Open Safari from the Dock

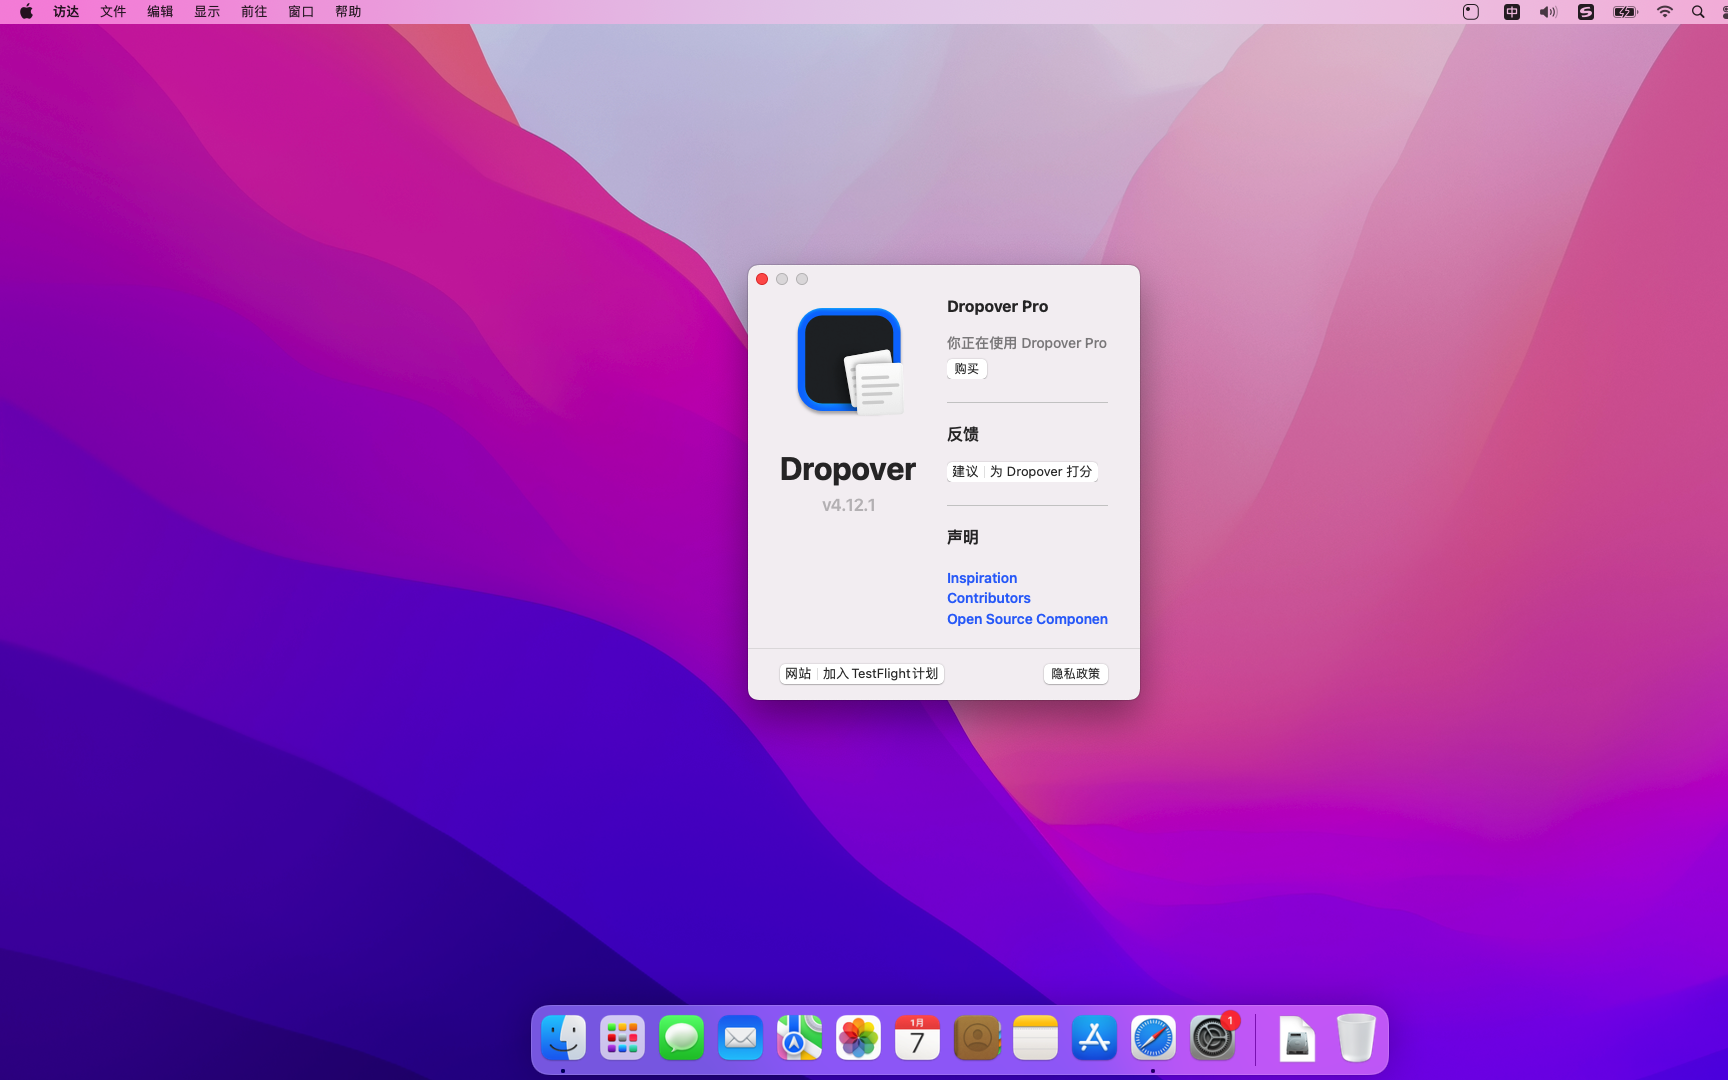point(1154,1038)
